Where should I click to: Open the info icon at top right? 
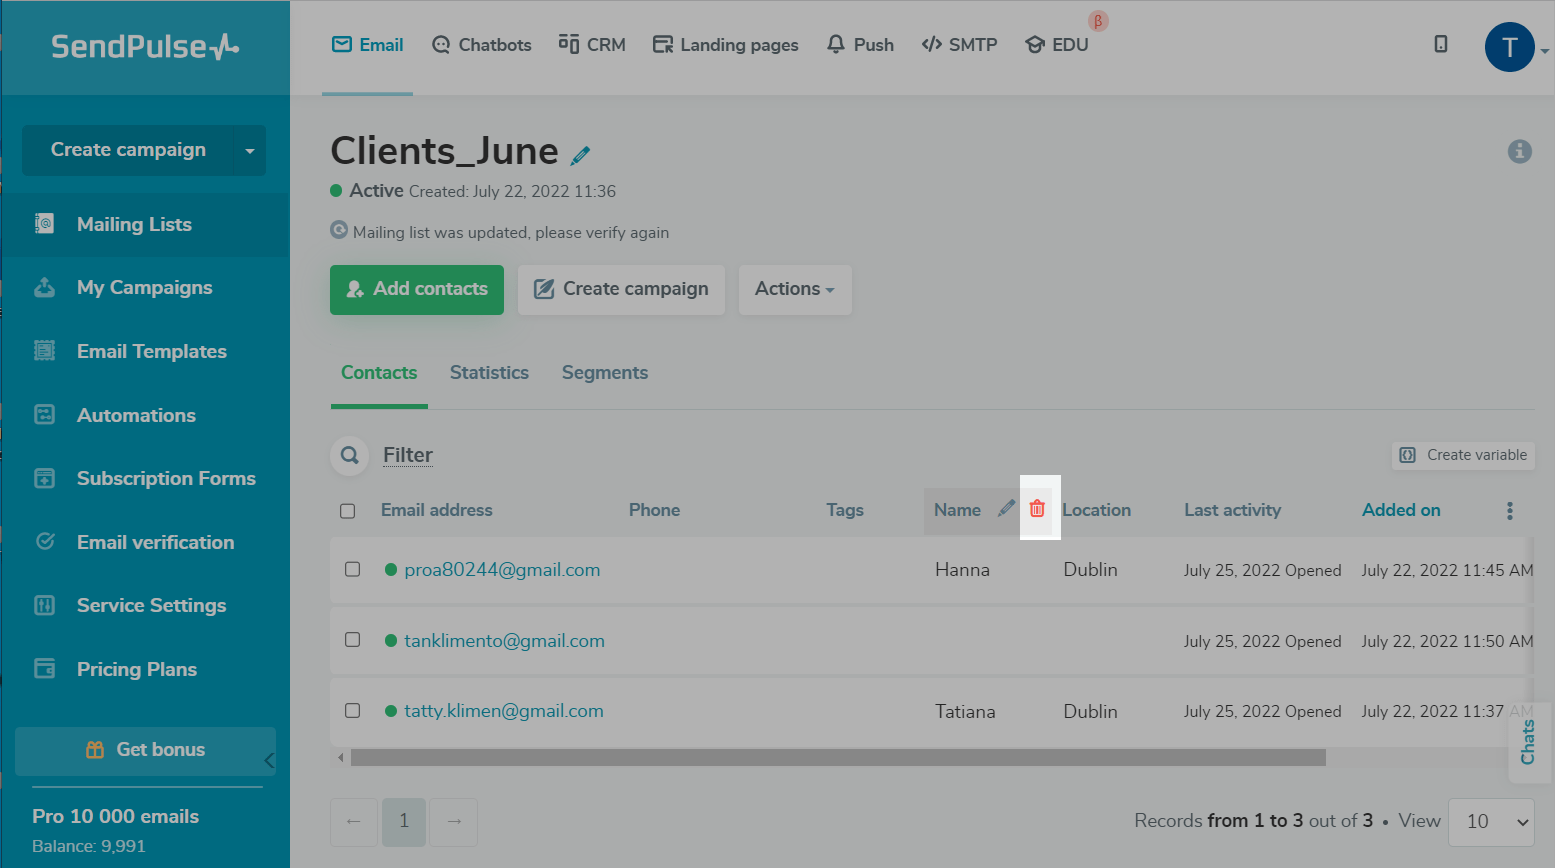(1519, 151)
